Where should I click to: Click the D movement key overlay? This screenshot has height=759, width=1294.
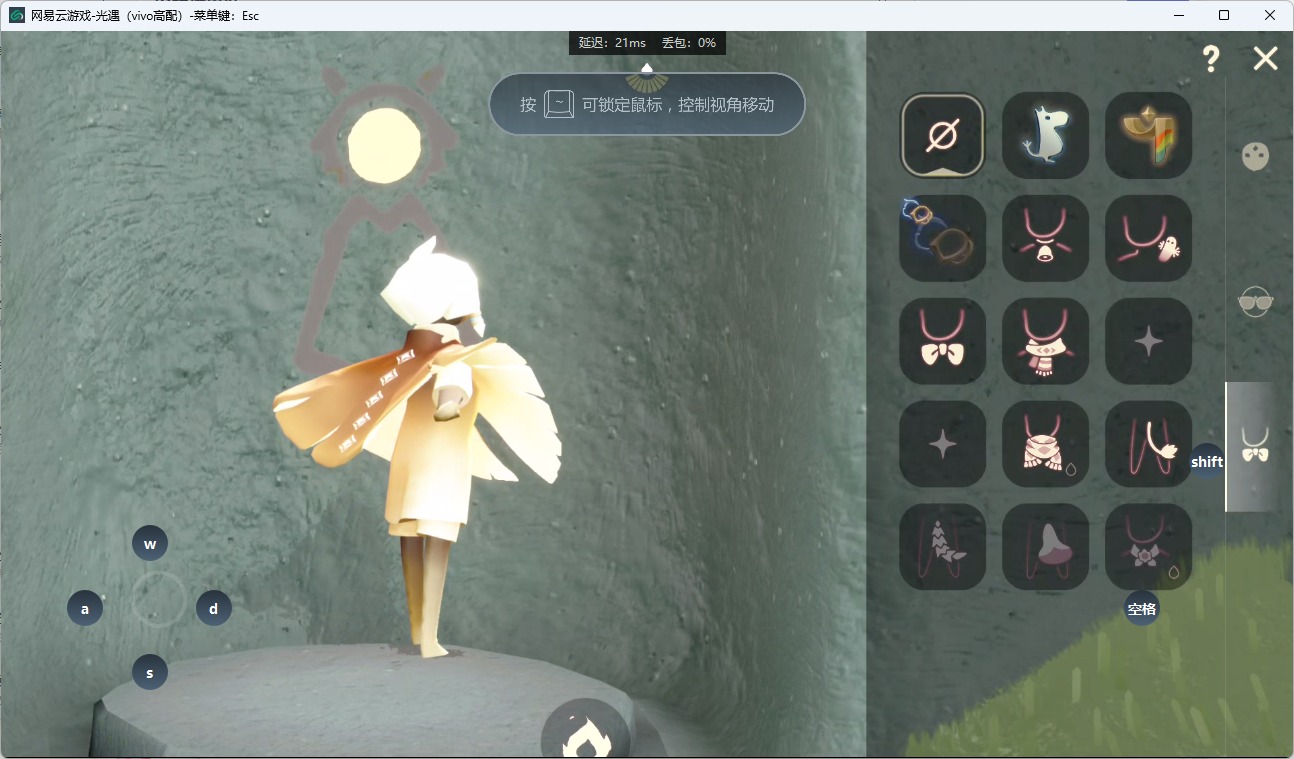tap(214, 608)
